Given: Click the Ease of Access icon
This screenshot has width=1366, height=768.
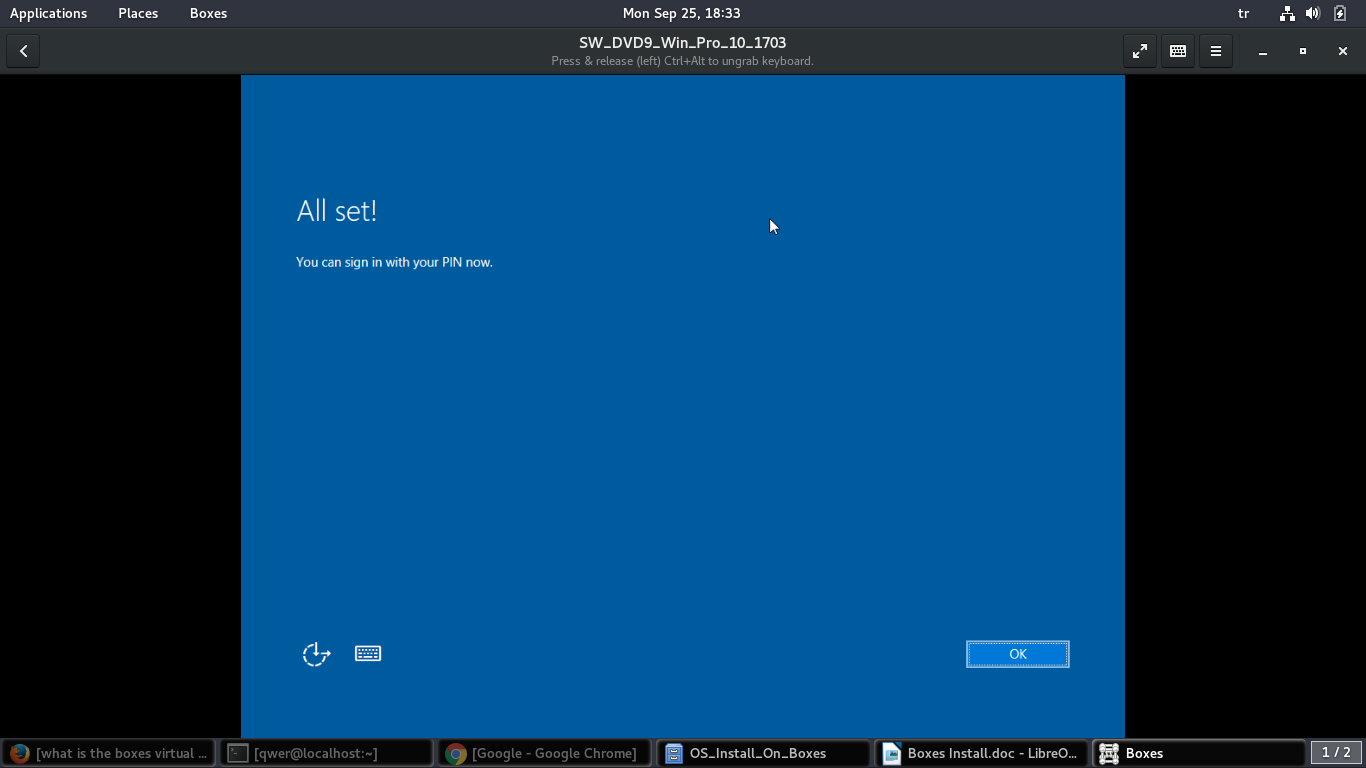Looking at the screenshot, I should pyautogui.click(x=316, y=654).
